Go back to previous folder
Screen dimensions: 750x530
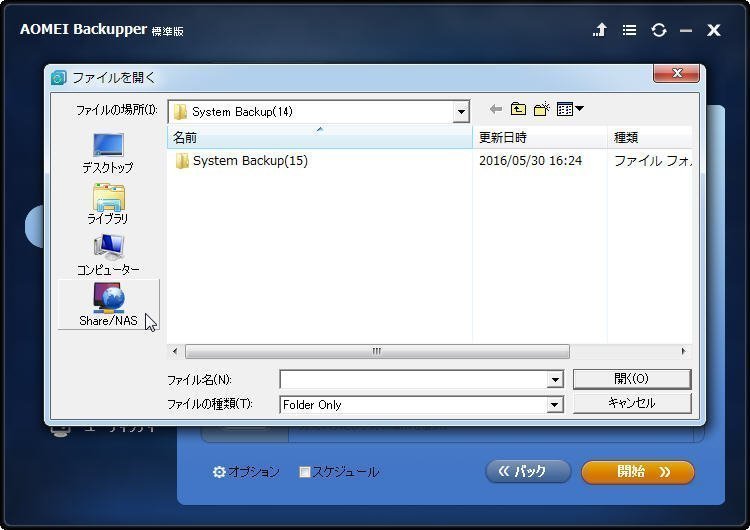pyautogui.click(x=496, y=110)
